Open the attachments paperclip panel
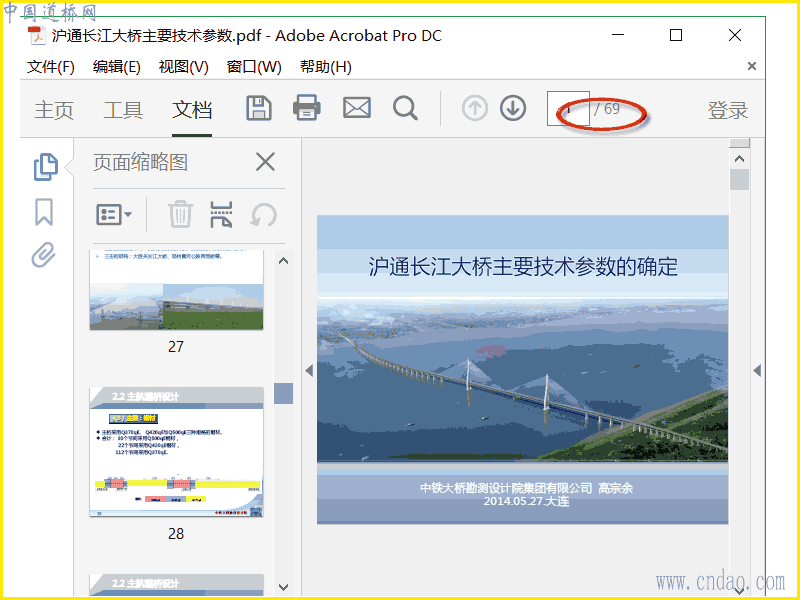 click(43, 255)
